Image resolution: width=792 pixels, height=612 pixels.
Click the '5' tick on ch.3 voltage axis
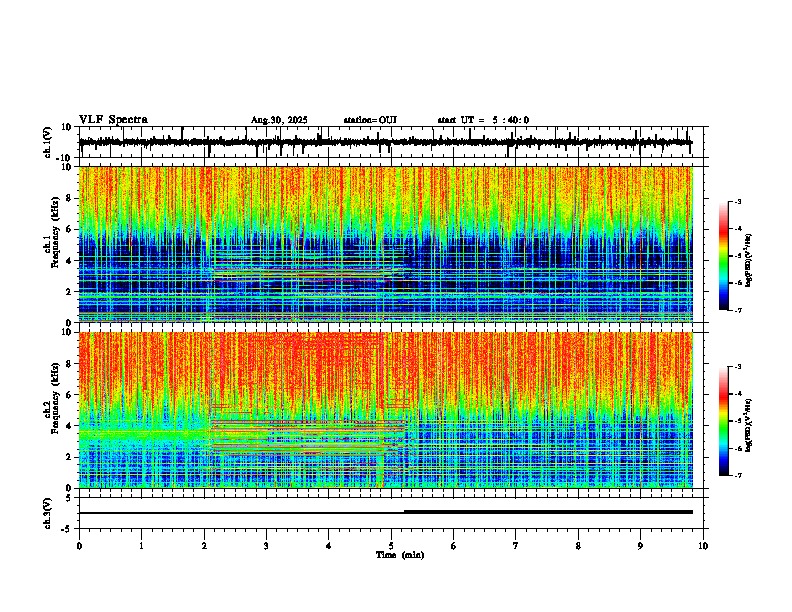[x=70, y=498]
